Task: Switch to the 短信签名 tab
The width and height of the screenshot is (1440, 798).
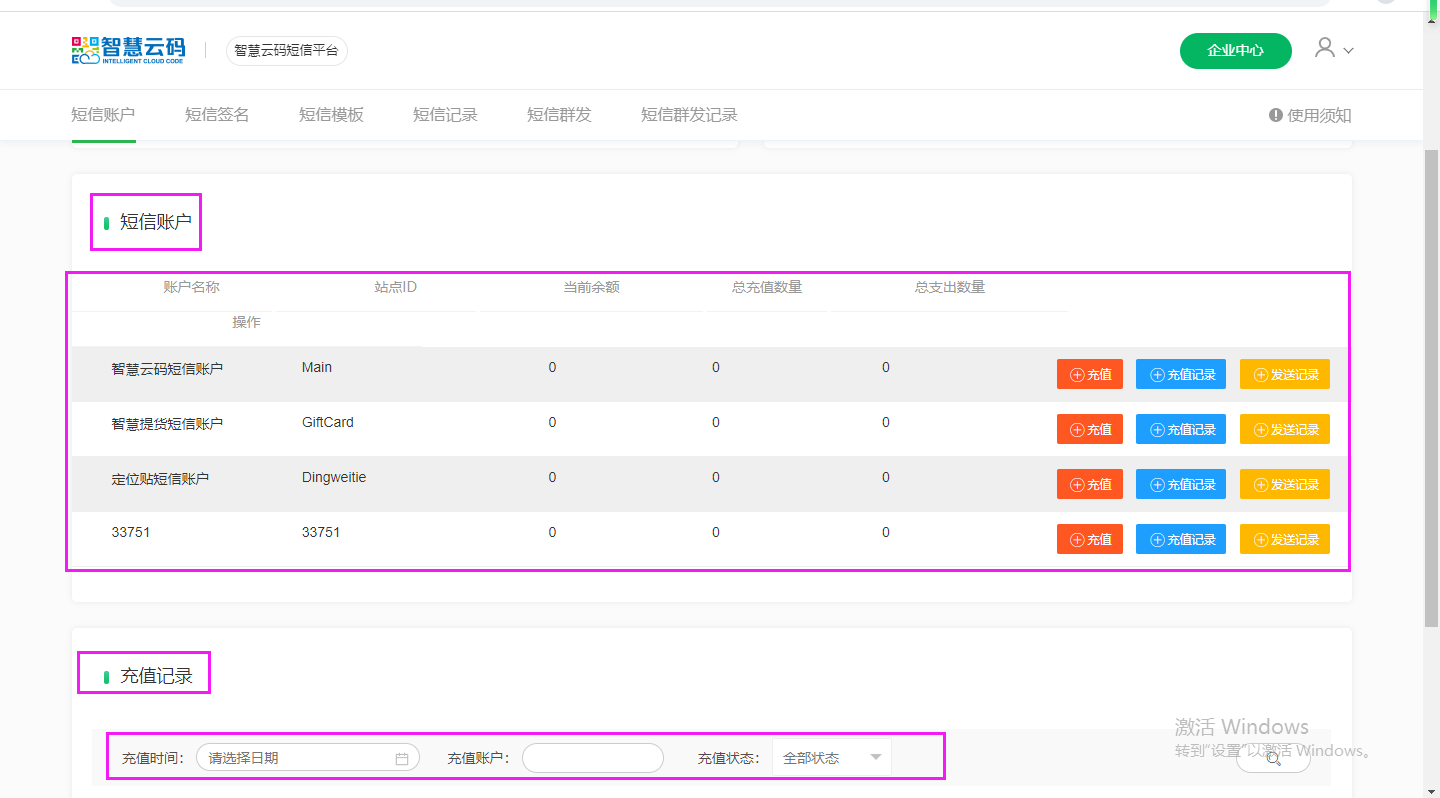Action: 217,115
